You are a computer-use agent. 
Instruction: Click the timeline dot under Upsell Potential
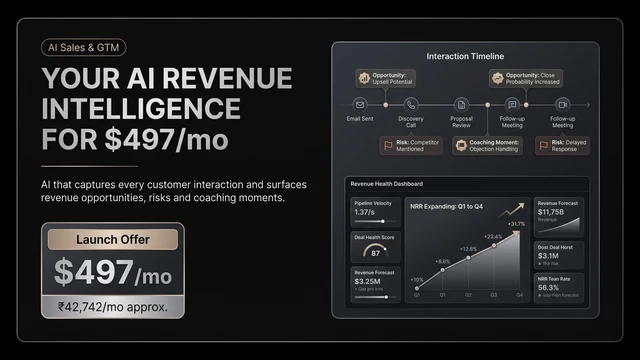(385, 105)
